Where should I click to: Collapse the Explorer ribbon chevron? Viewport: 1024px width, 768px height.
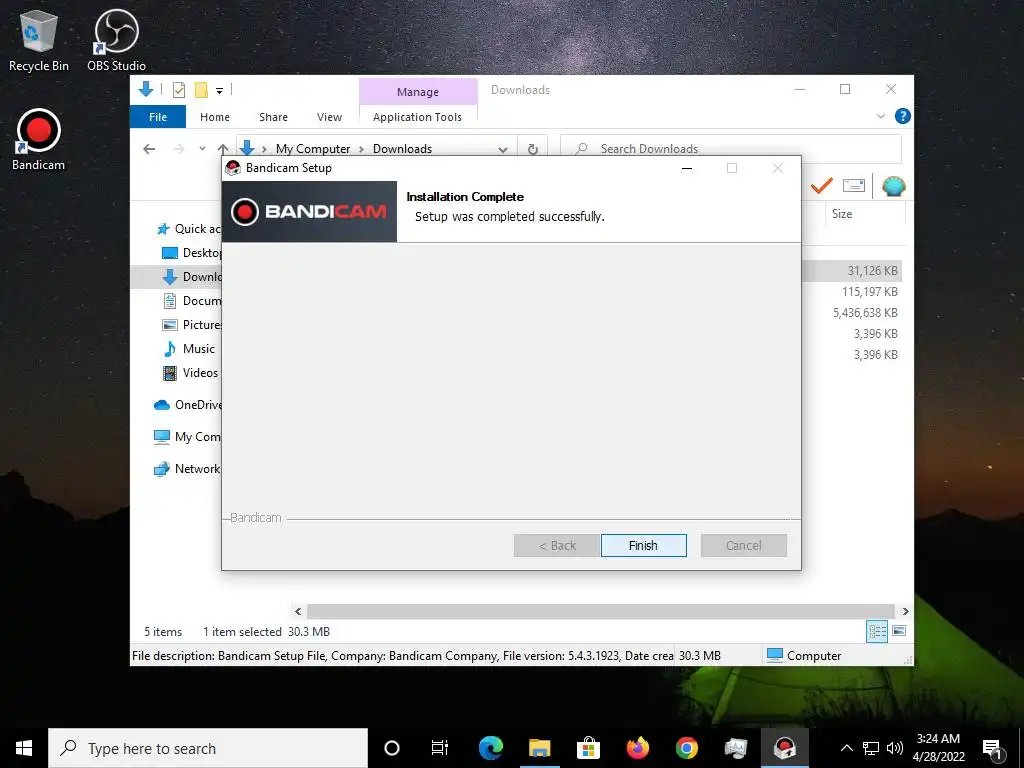[880, 116]
